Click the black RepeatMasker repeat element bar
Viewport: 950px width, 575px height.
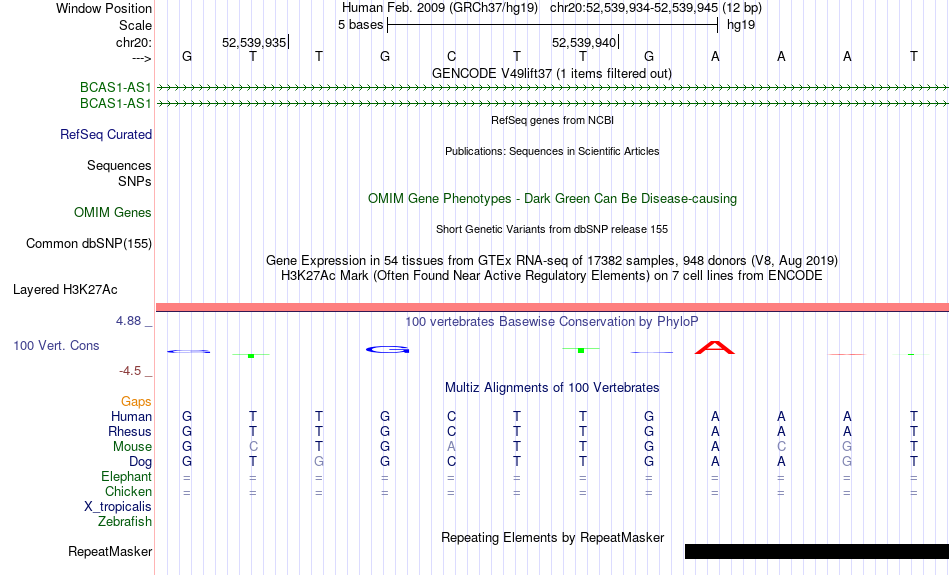coord(817,551)
